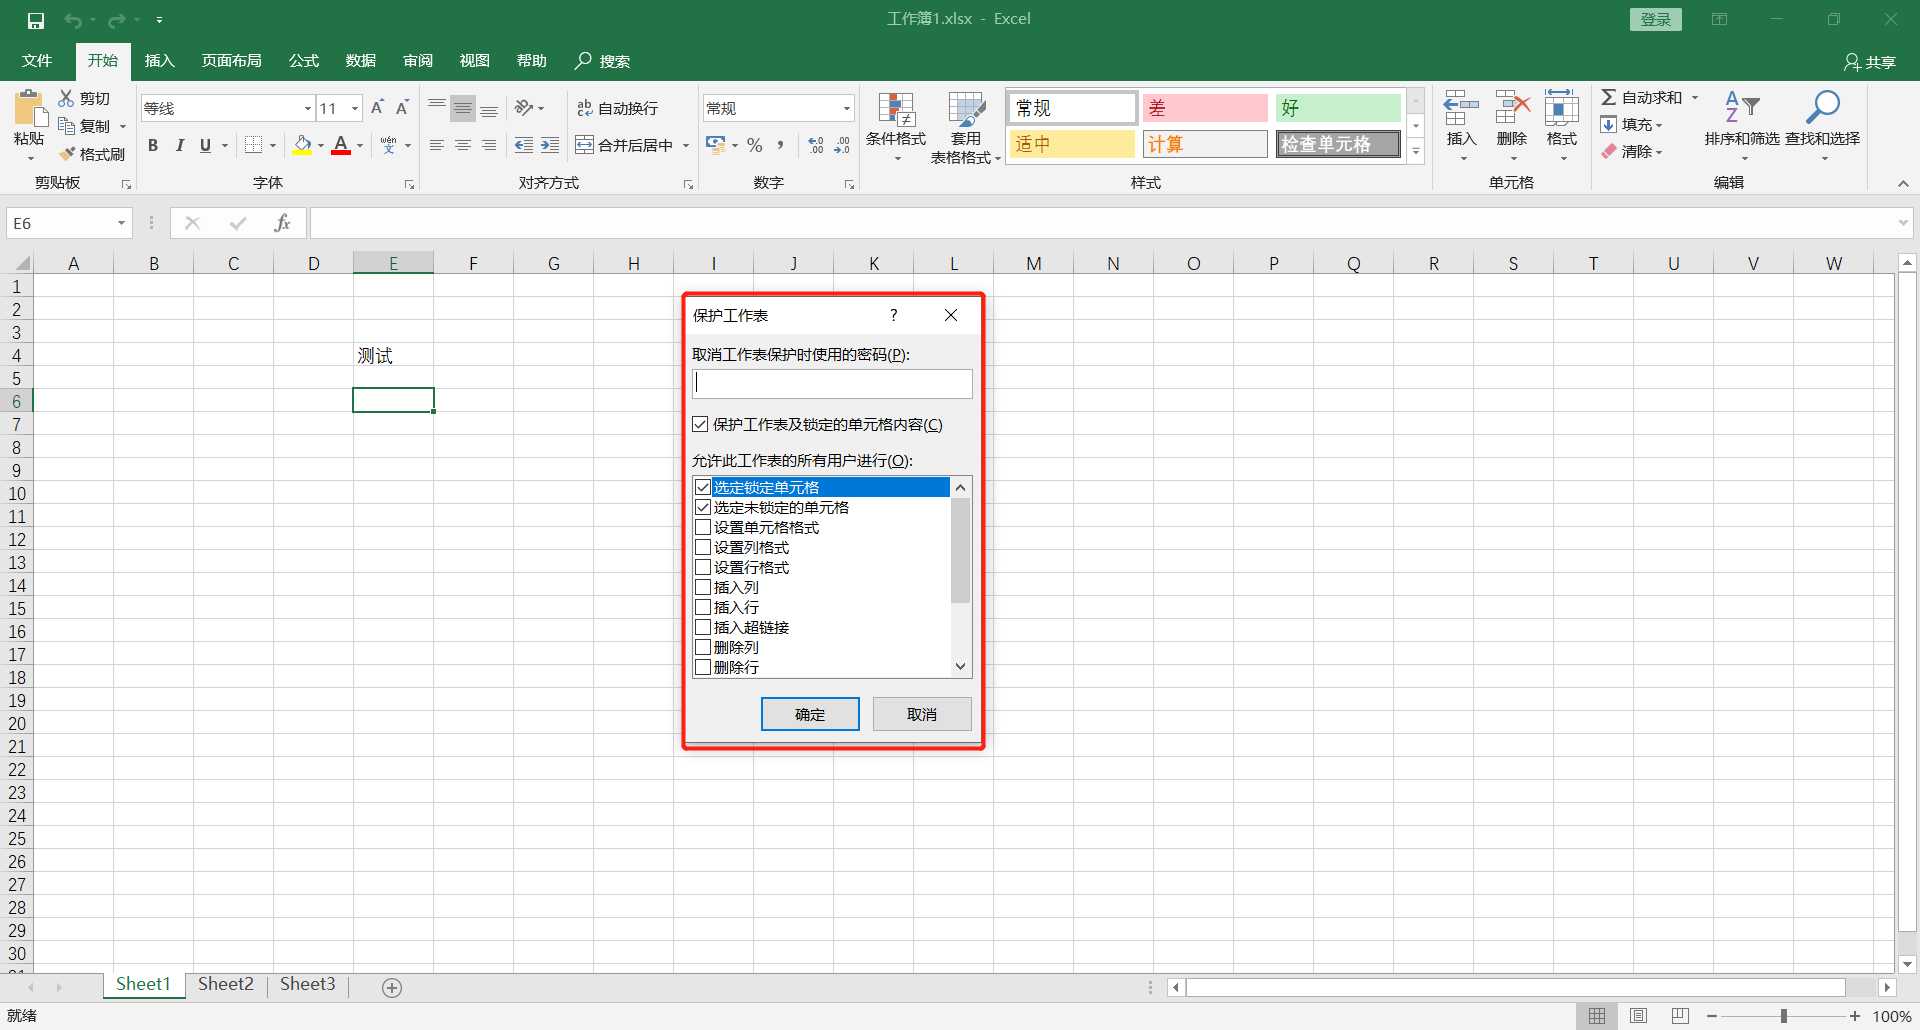Open the number format dropdown
Screen dimensions: 1920x1030
846,108
